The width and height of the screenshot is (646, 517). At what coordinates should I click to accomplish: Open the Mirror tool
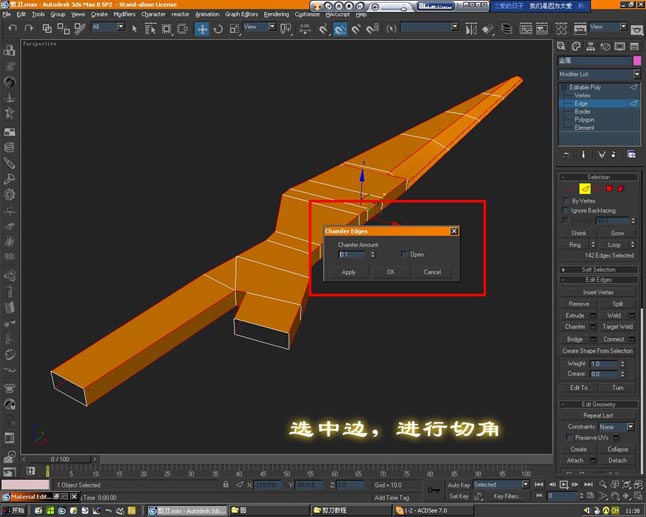click(471, 29)
